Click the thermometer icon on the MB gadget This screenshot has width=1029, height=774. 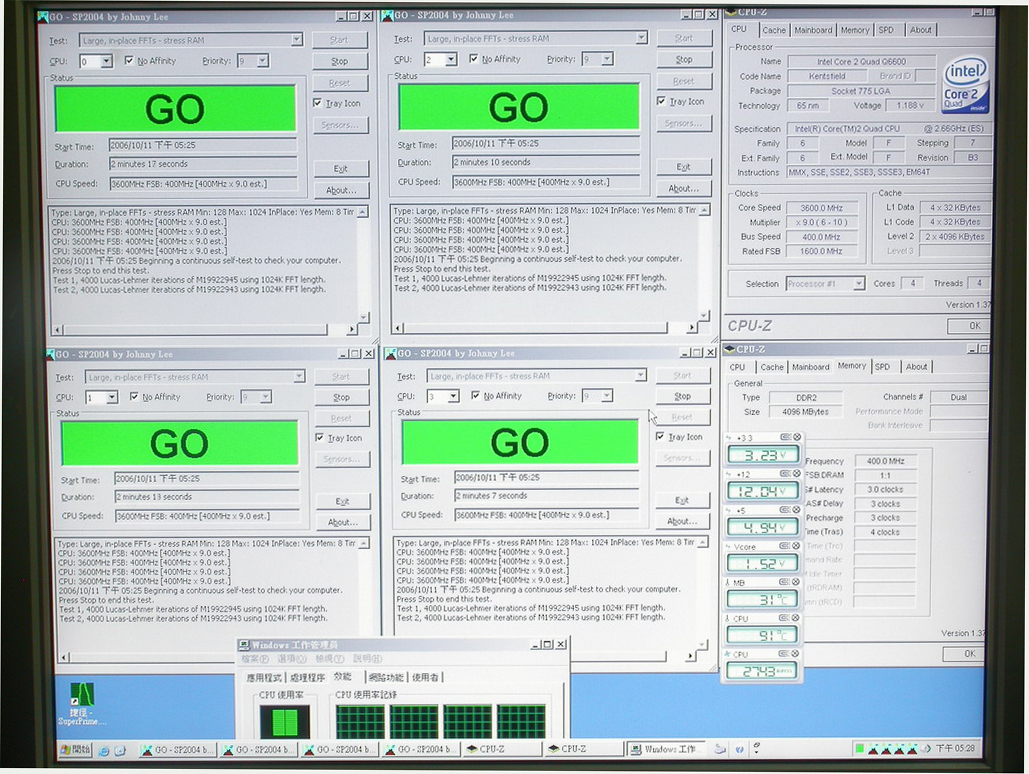(x=727, y=582)
